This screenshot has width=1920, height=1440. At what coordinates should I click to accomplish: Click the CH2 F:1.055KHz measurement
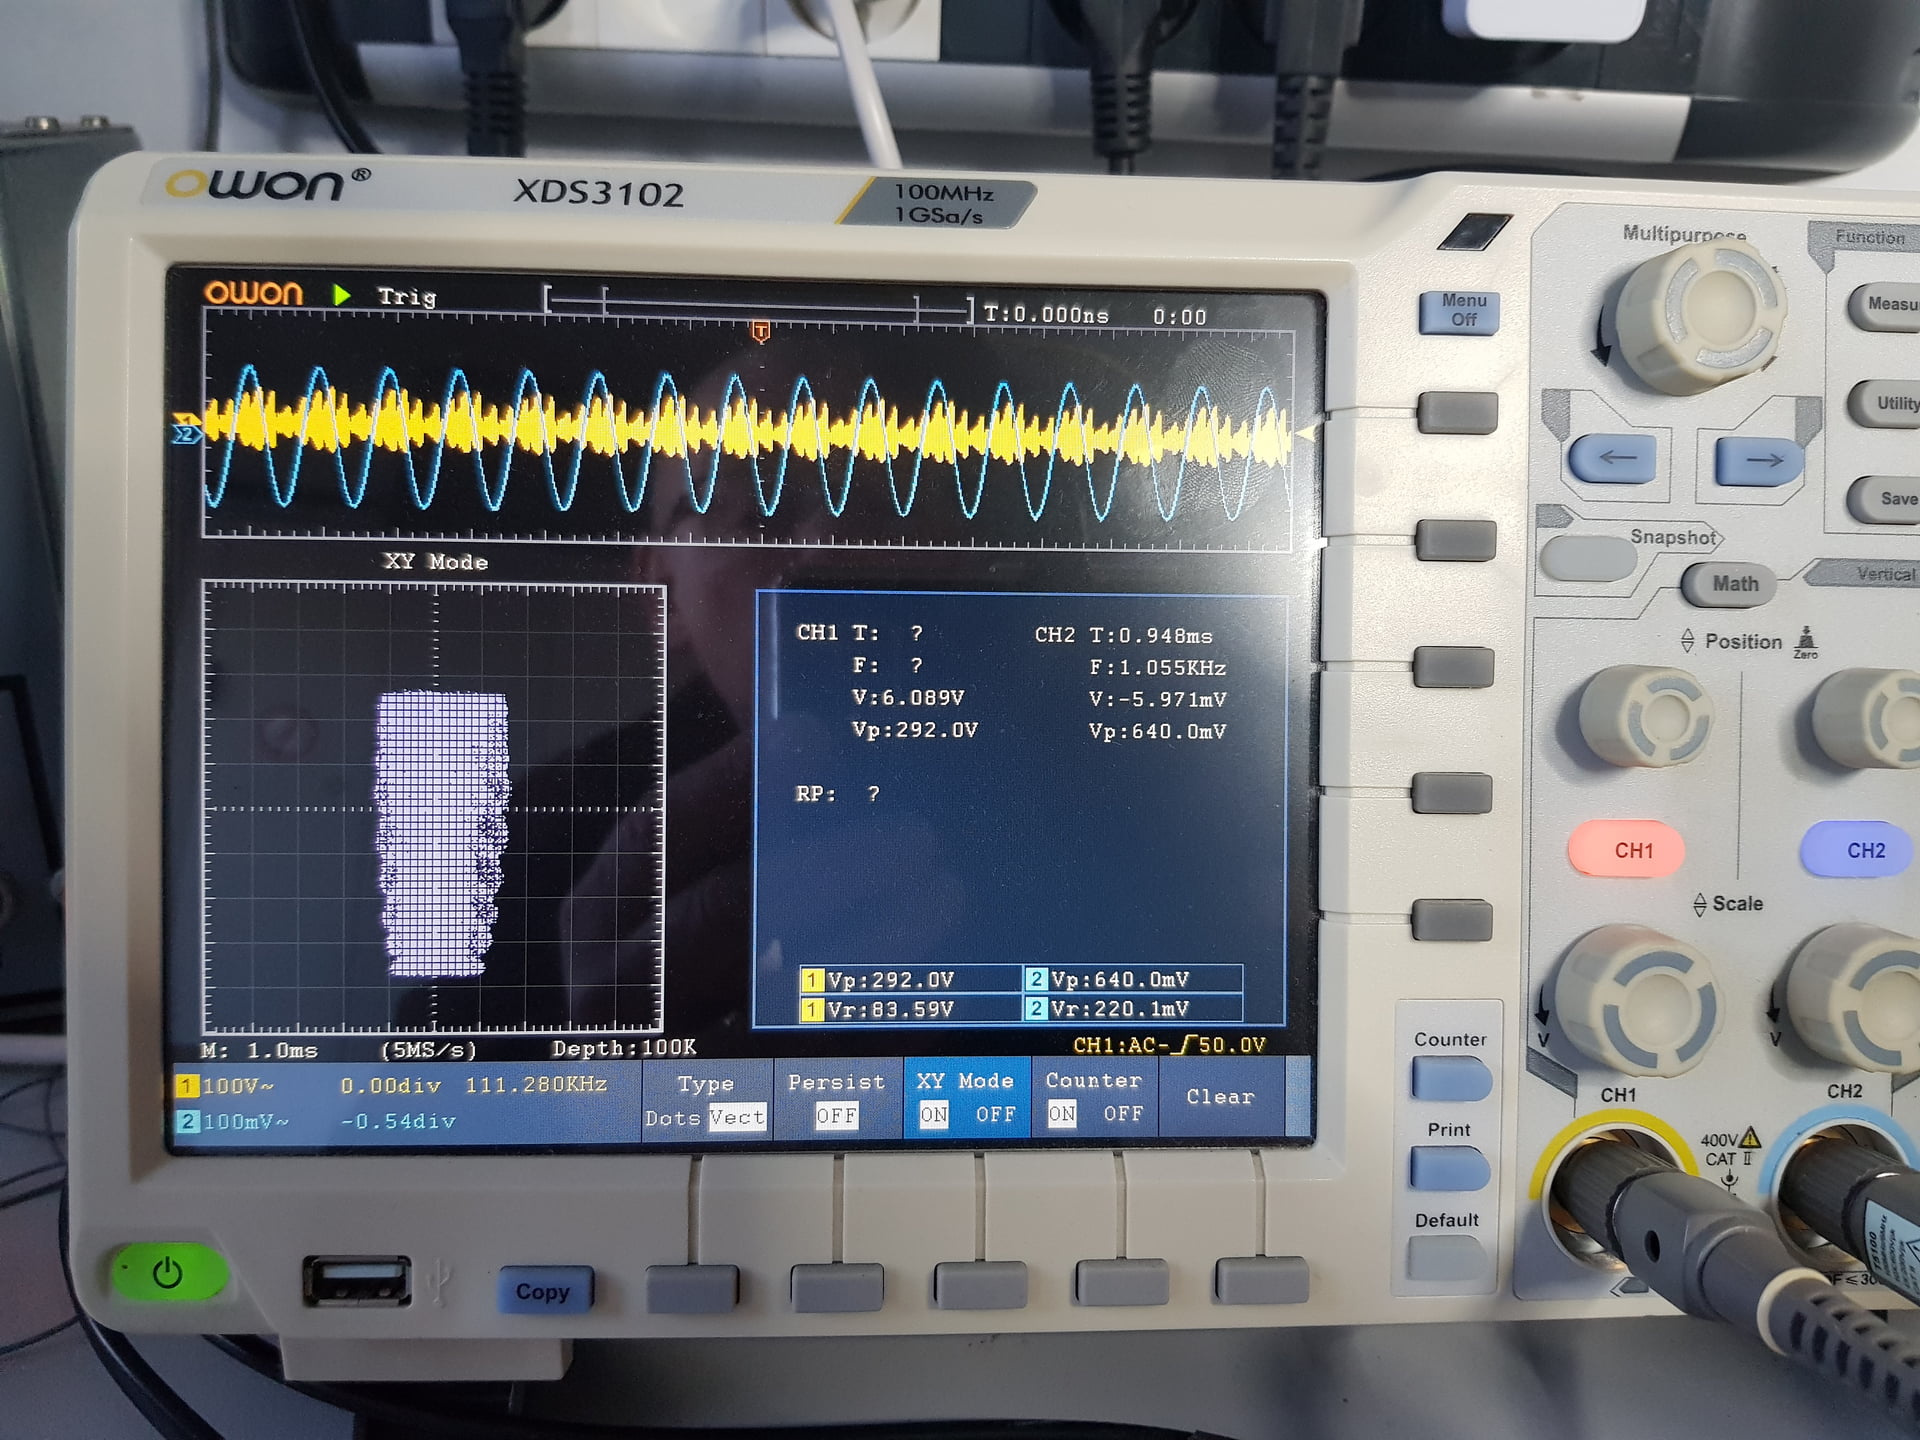click(1158, 668)
